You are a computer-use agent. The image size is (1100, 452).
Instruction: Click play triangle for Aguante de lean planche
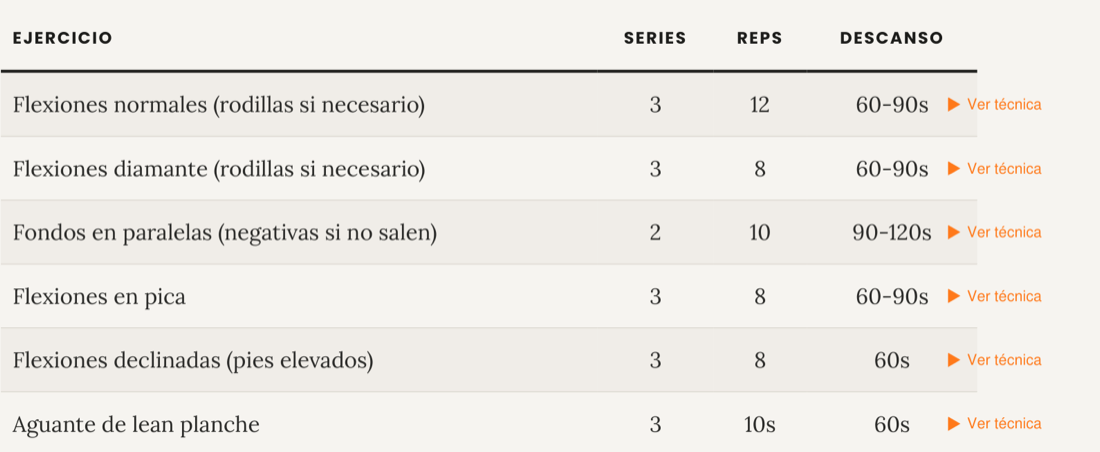(953, 424)
